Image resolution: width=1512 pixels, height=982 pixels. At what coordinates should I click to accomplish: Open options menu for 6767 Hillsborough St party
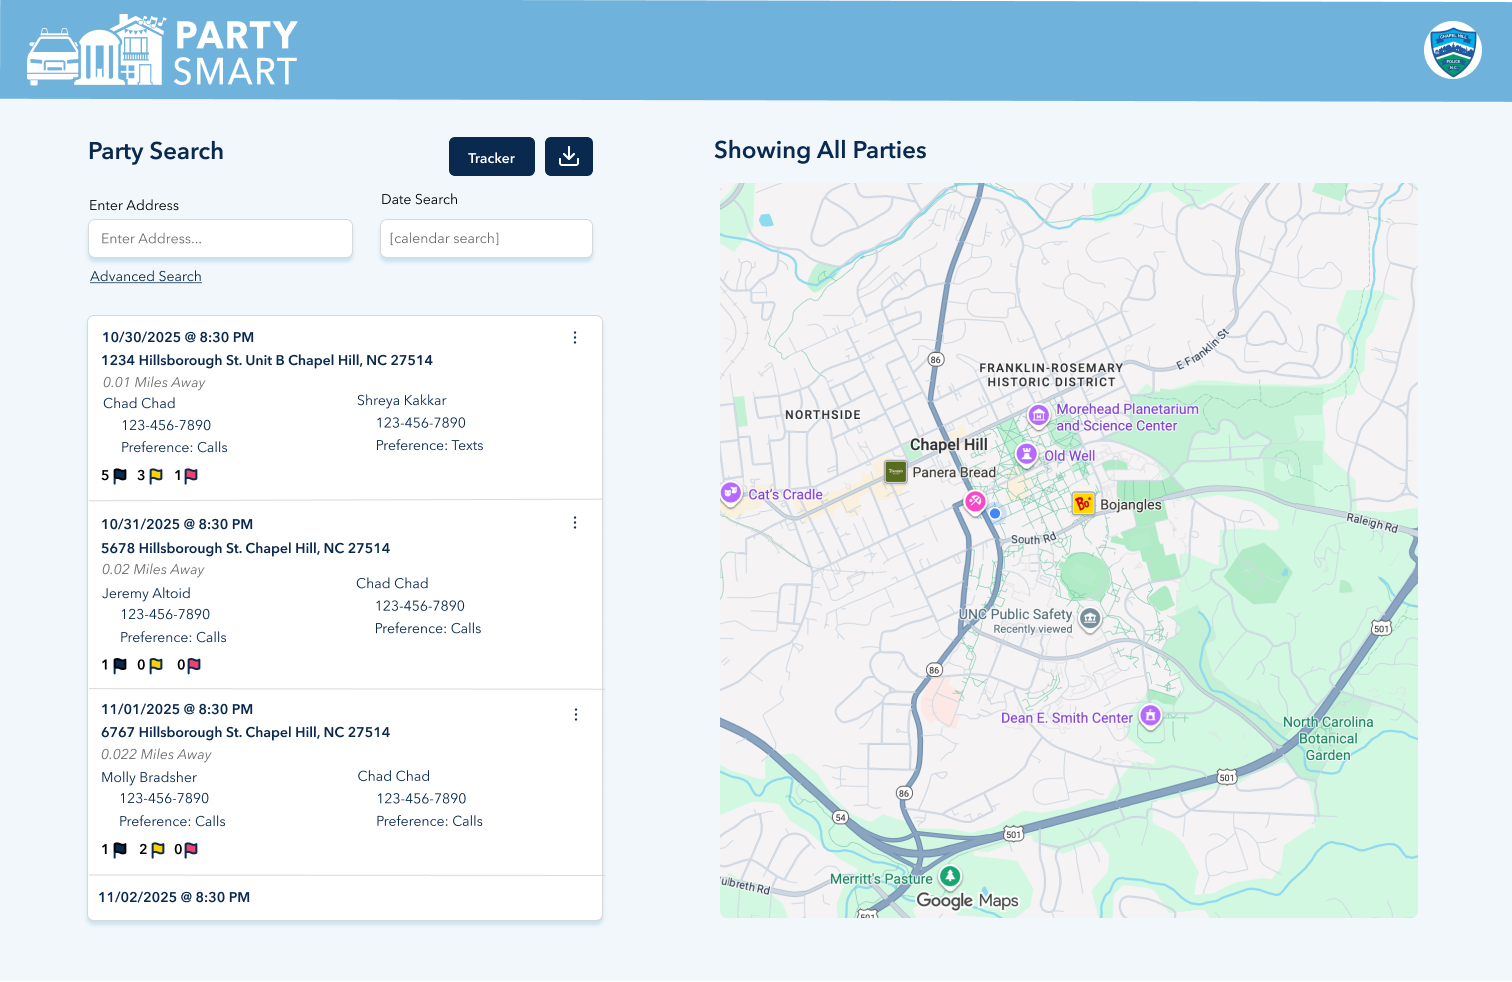coord(575,714)
